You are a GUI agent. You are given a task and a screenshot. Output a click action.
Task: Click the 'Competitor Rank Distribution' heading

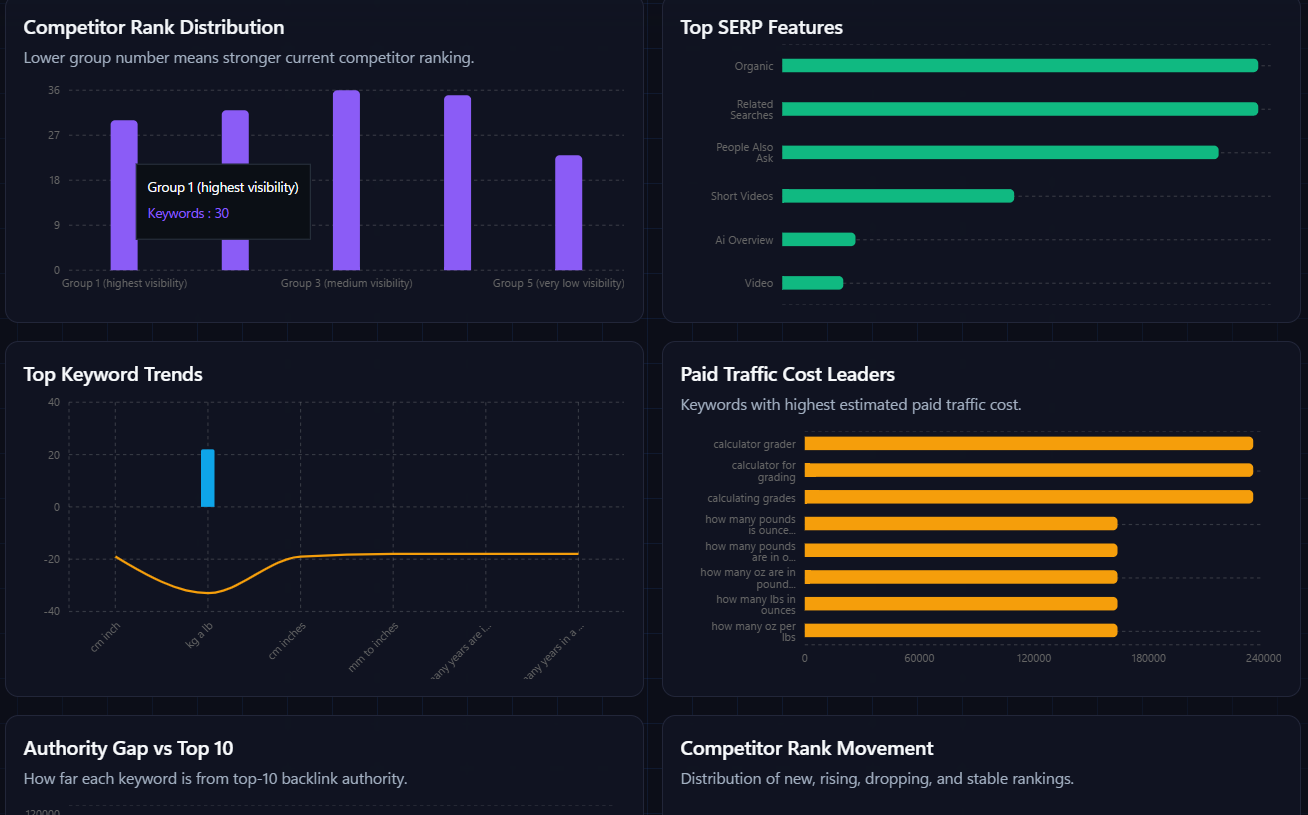coord(154,28)
